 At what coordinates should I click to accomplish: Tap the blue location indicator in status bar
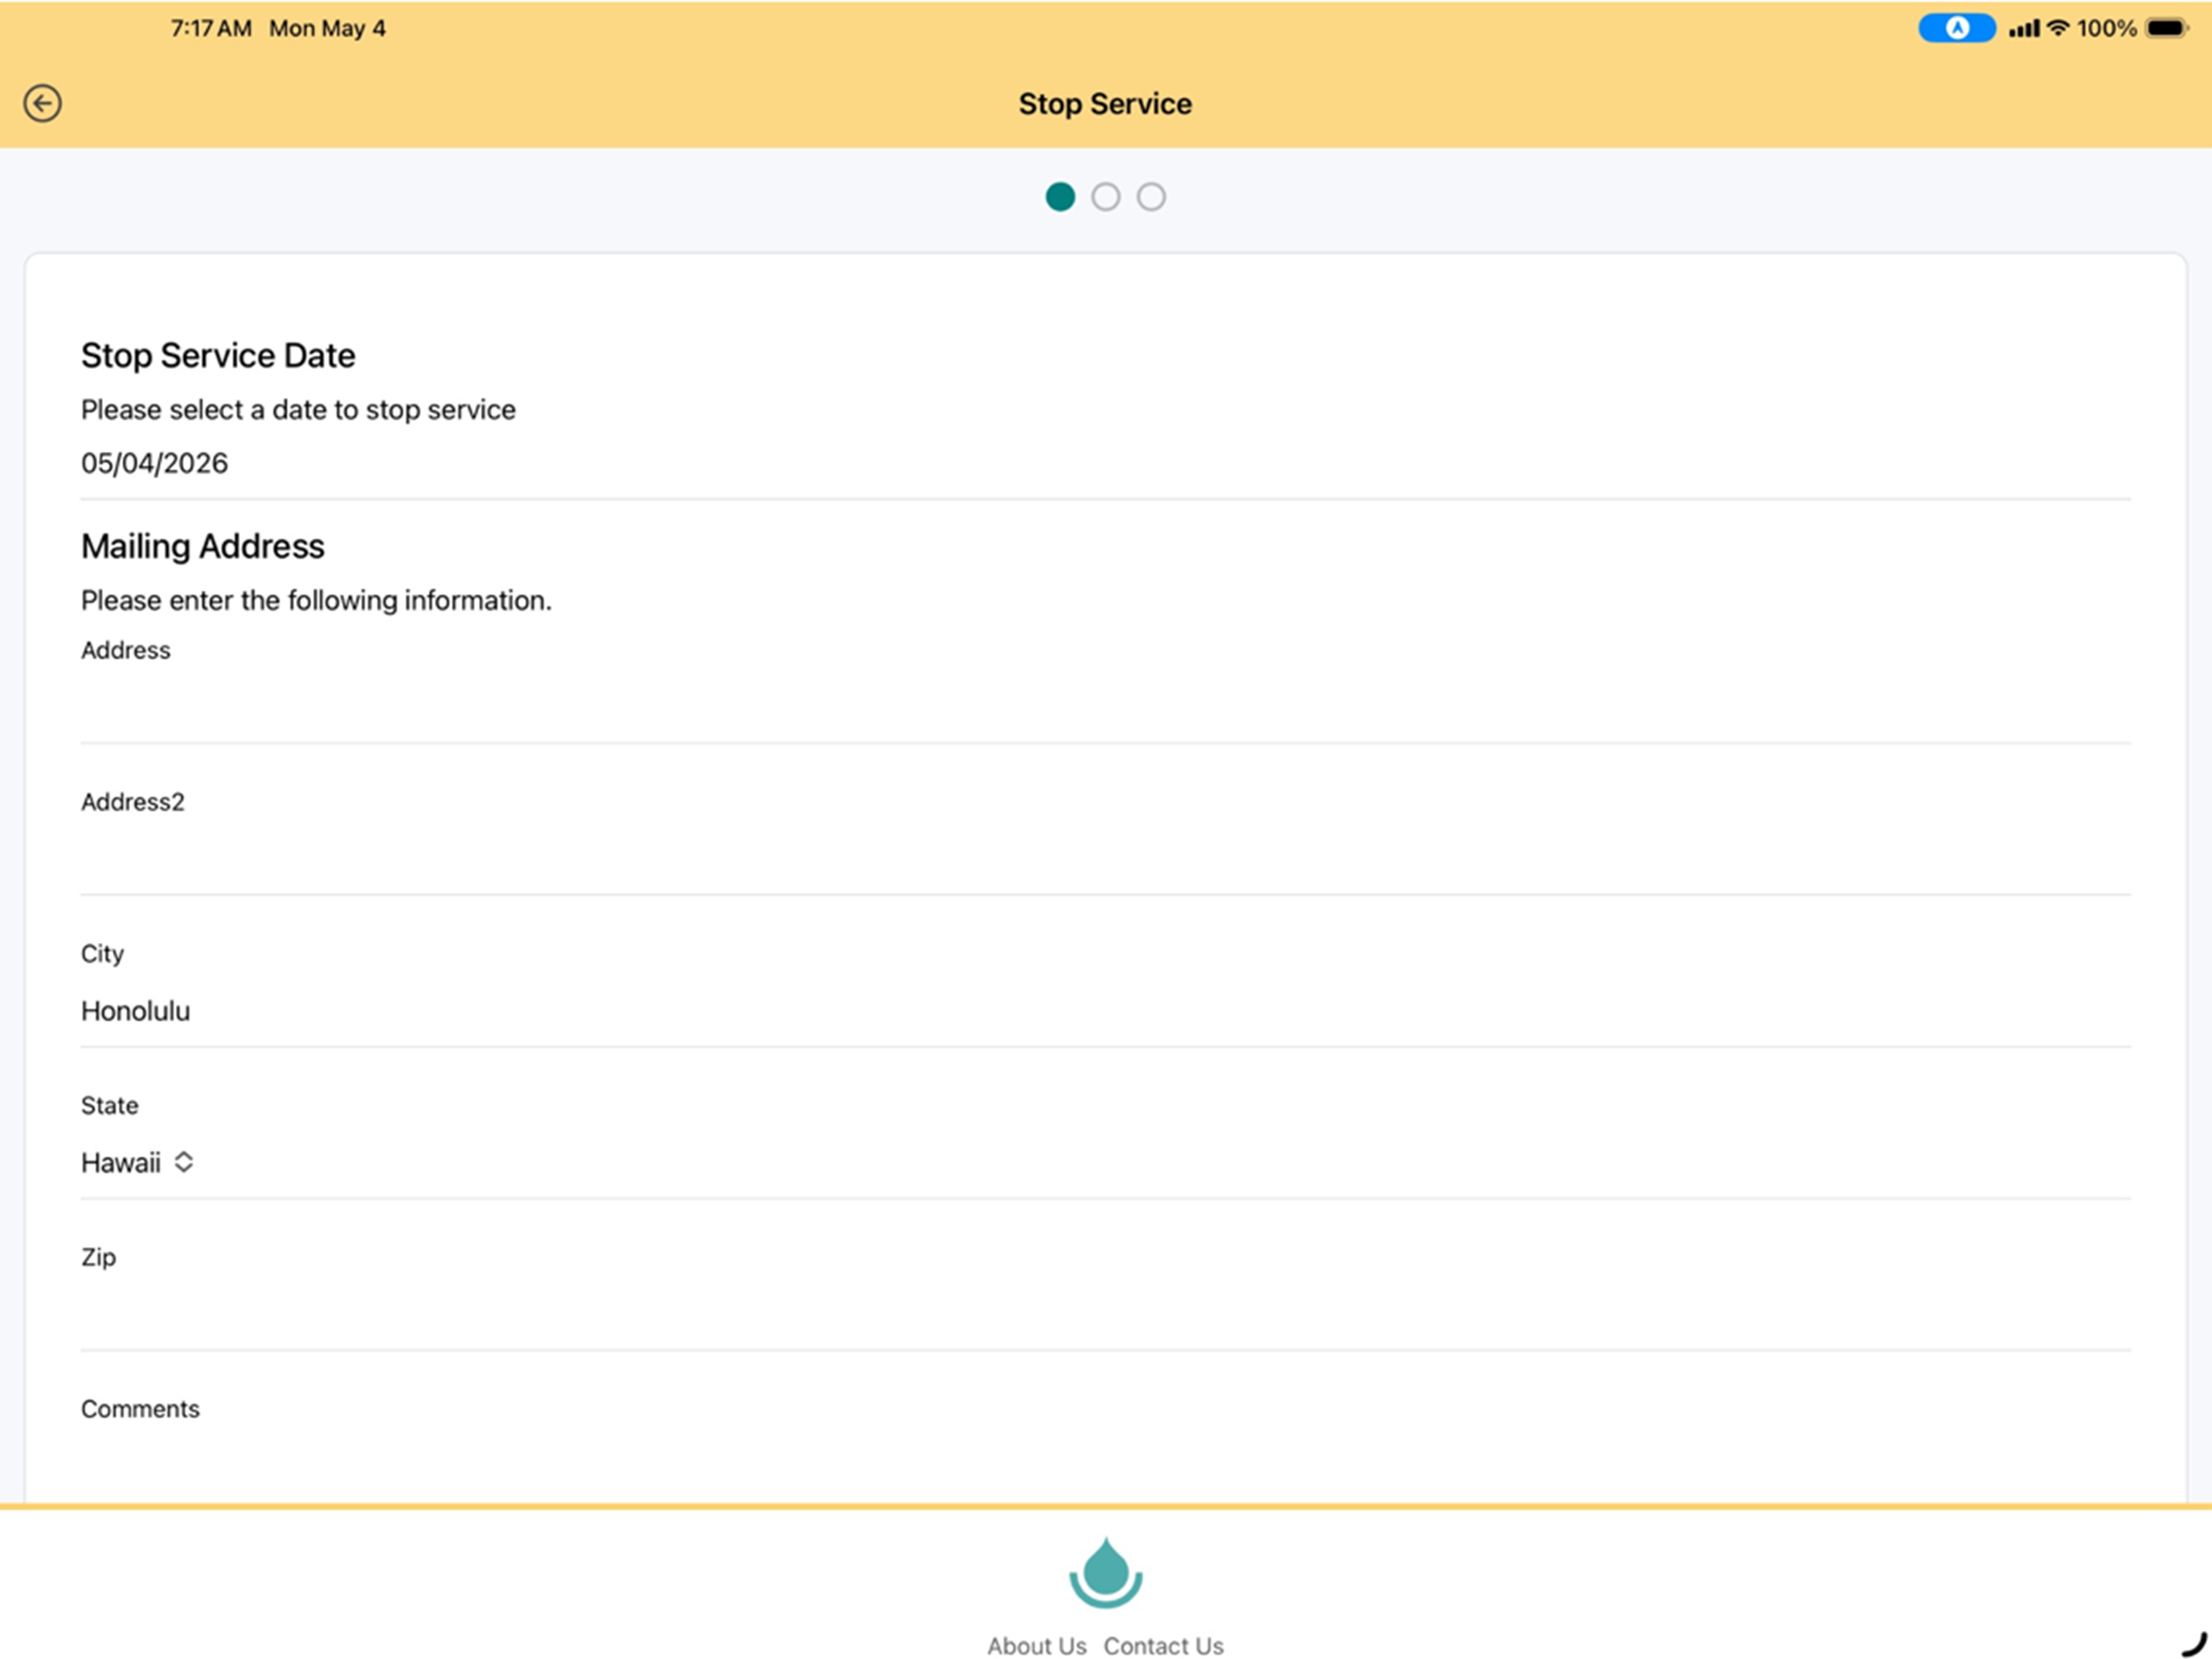(x=1956, y=28)
